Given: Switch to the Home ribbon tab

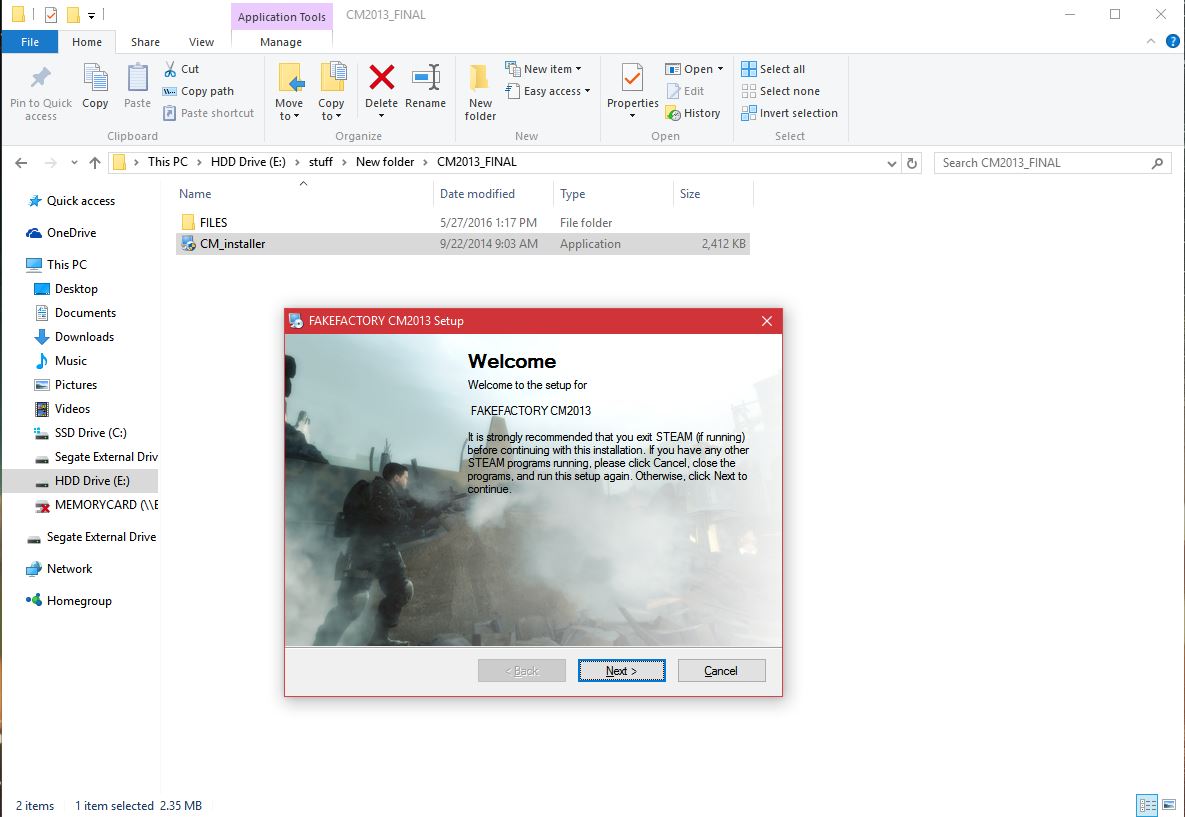Looking at the screenshot, I should (87, 42).
